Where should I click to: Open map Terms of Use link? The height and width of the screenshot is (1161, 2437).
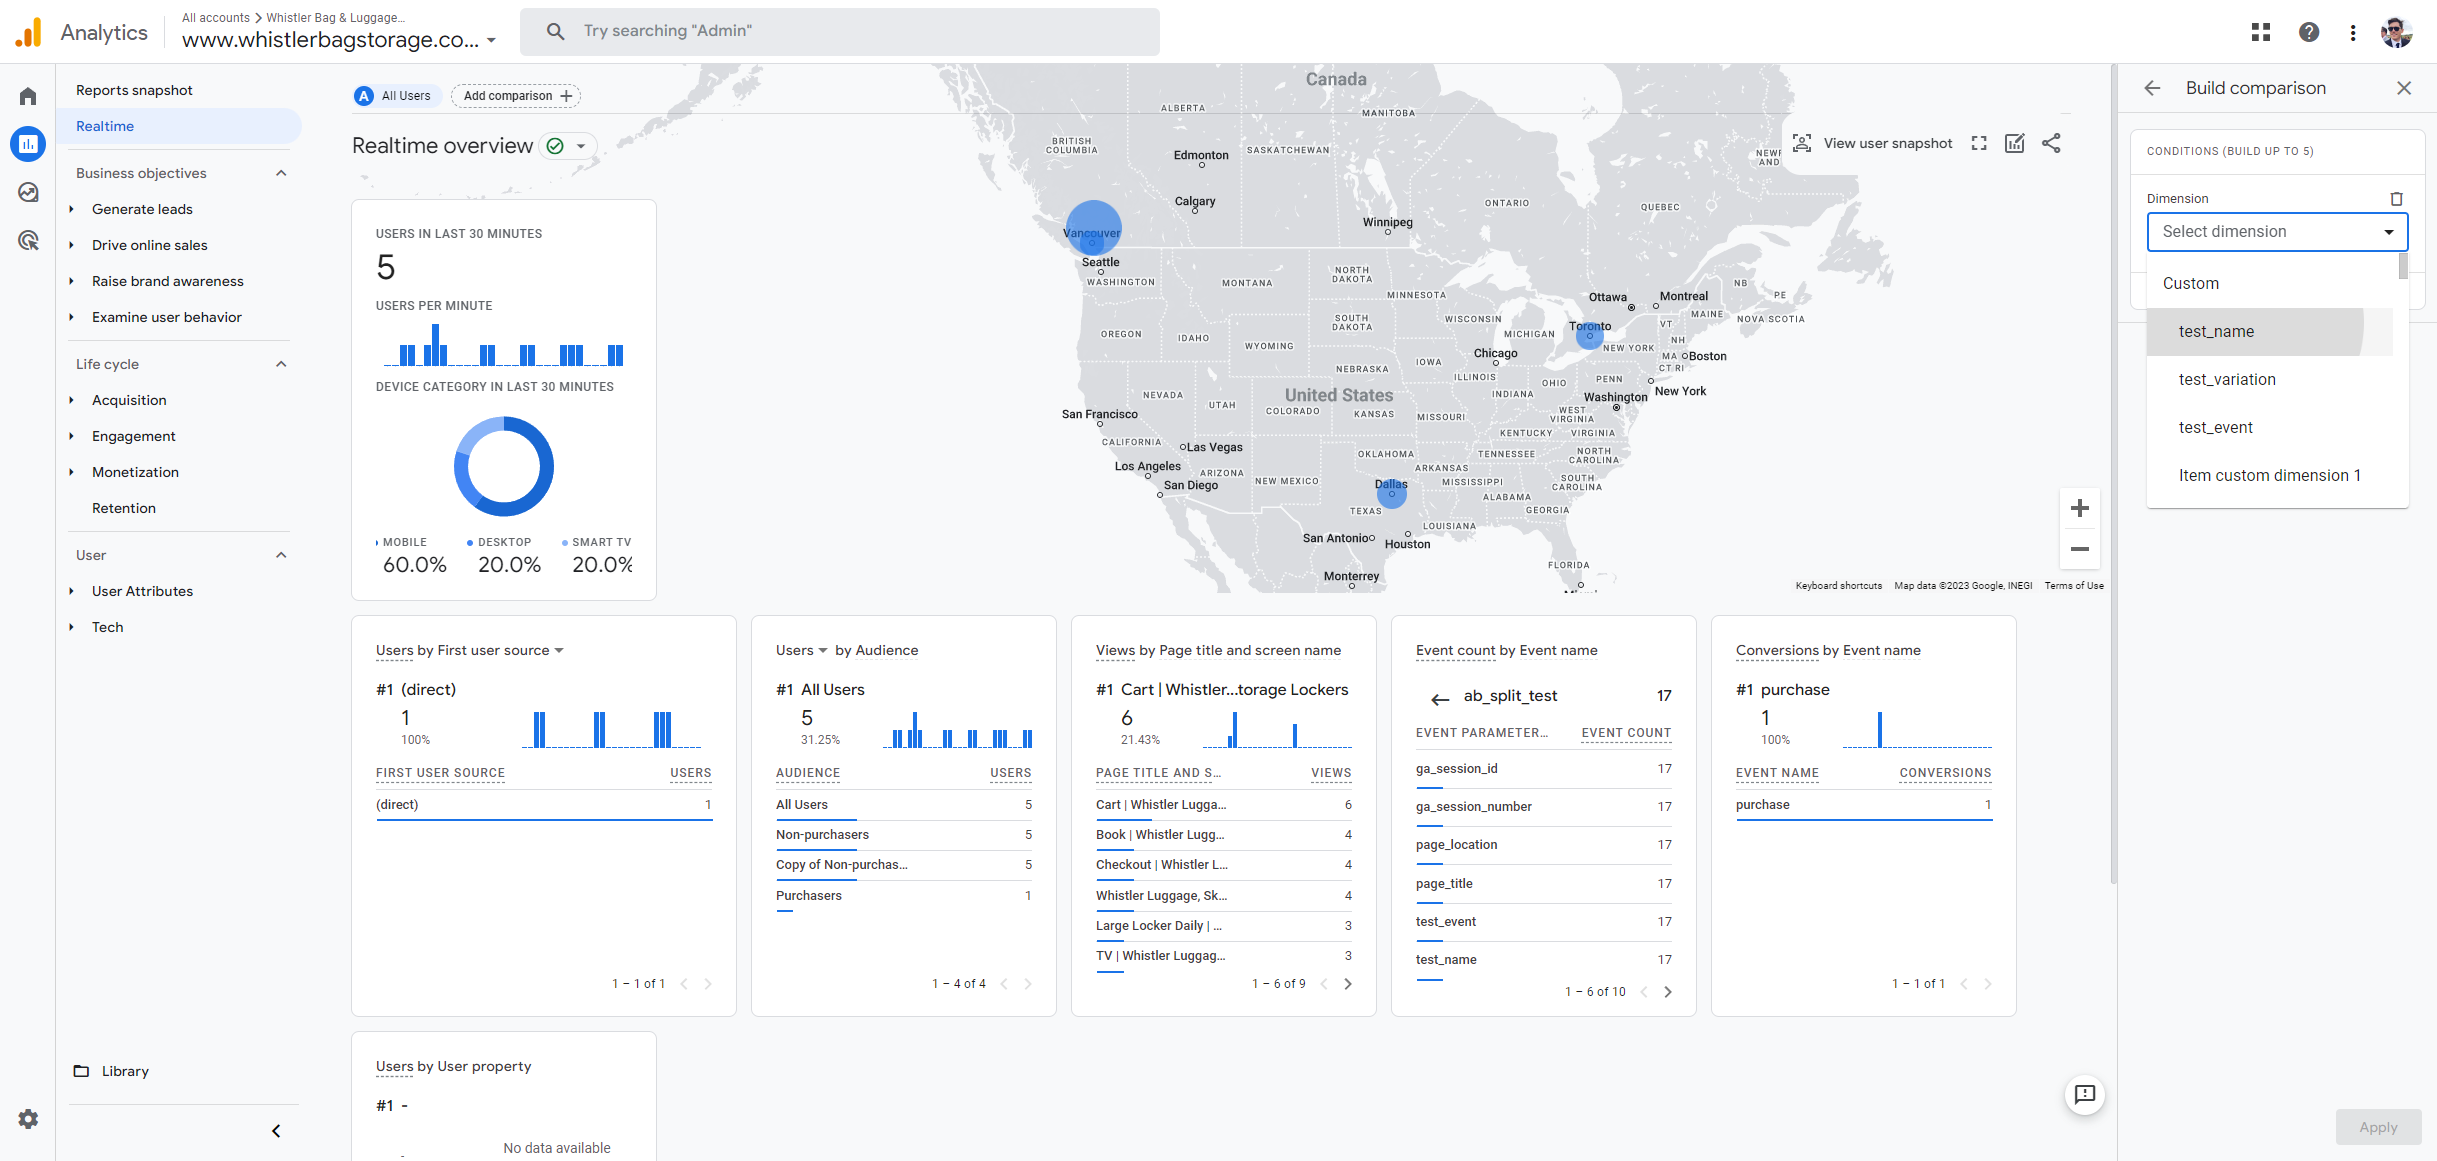2074,586
